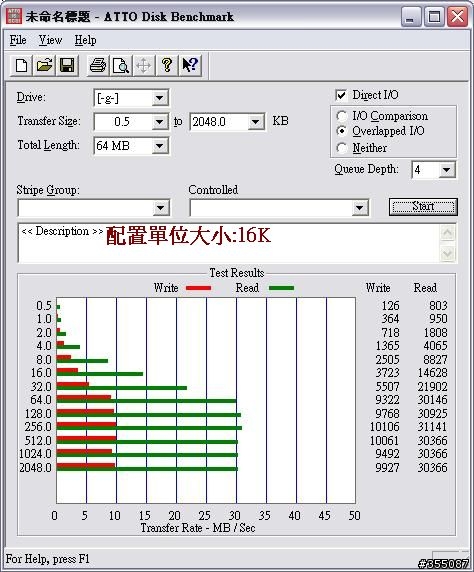The image size is (474, 572).
Task: Click the description scrollbar down arrow
Action: coord(448,253)
